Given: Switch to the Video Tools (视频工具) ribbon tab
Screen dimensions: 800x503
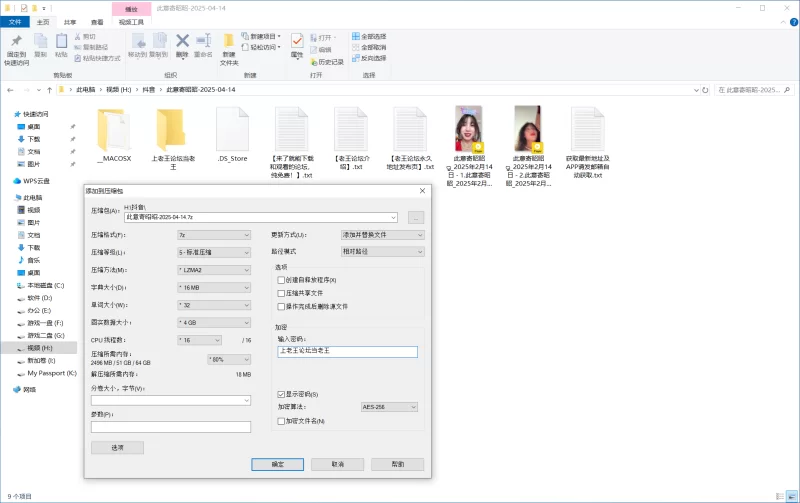Looking at the screenshot, I should [x=131, y=22].
